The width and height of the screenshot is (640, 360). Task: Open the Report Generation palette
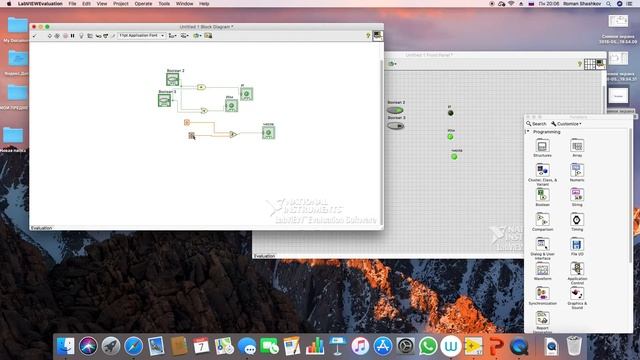coord(542,318)
